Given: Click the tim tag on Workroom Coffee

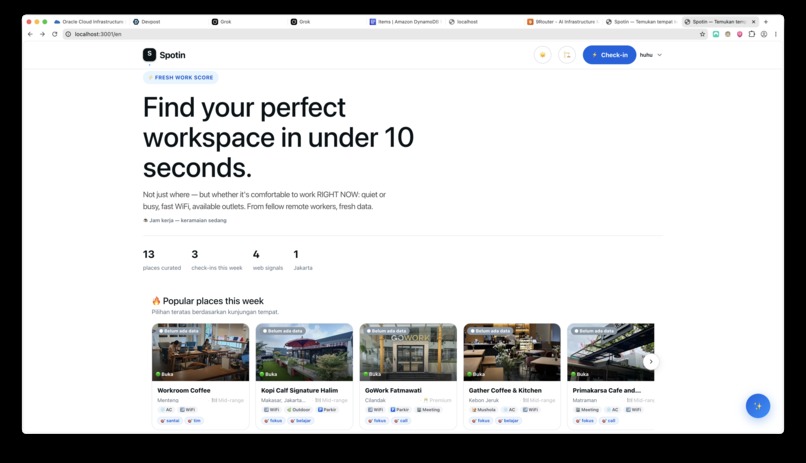Looking at the screenshot, I should pos(194,420).
